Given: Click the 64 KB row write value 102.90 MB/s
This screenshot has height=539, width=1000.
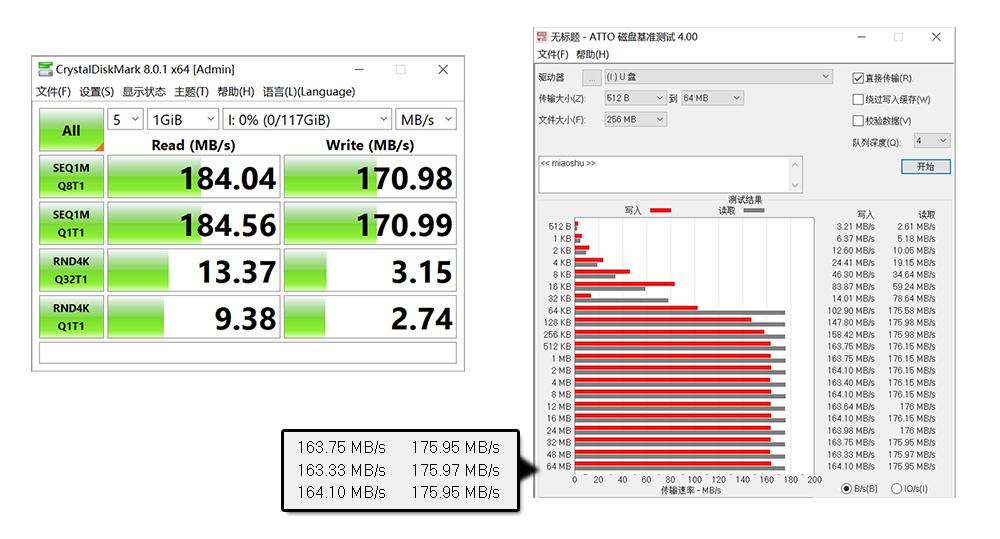Looking at the screenshot, I should pos(851,311).
